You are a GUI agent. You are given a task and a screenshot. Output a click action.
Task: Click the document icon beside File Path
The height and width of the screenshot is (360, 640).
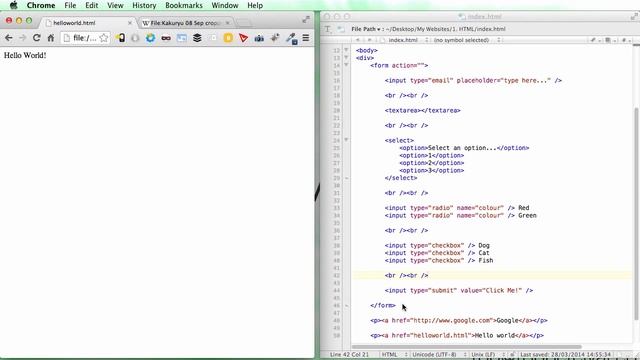[x=341, y=29]
